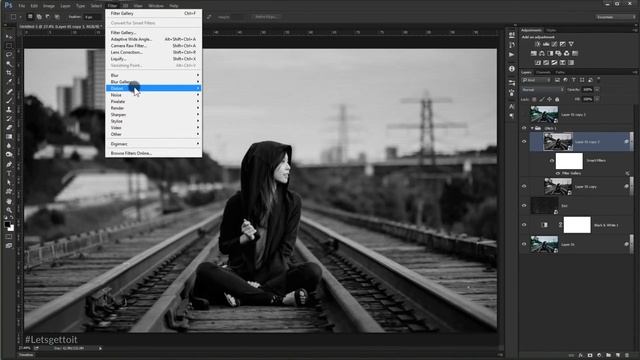Click the background color swatch
This screenshot has height=360, width=640.
[11, 228]
